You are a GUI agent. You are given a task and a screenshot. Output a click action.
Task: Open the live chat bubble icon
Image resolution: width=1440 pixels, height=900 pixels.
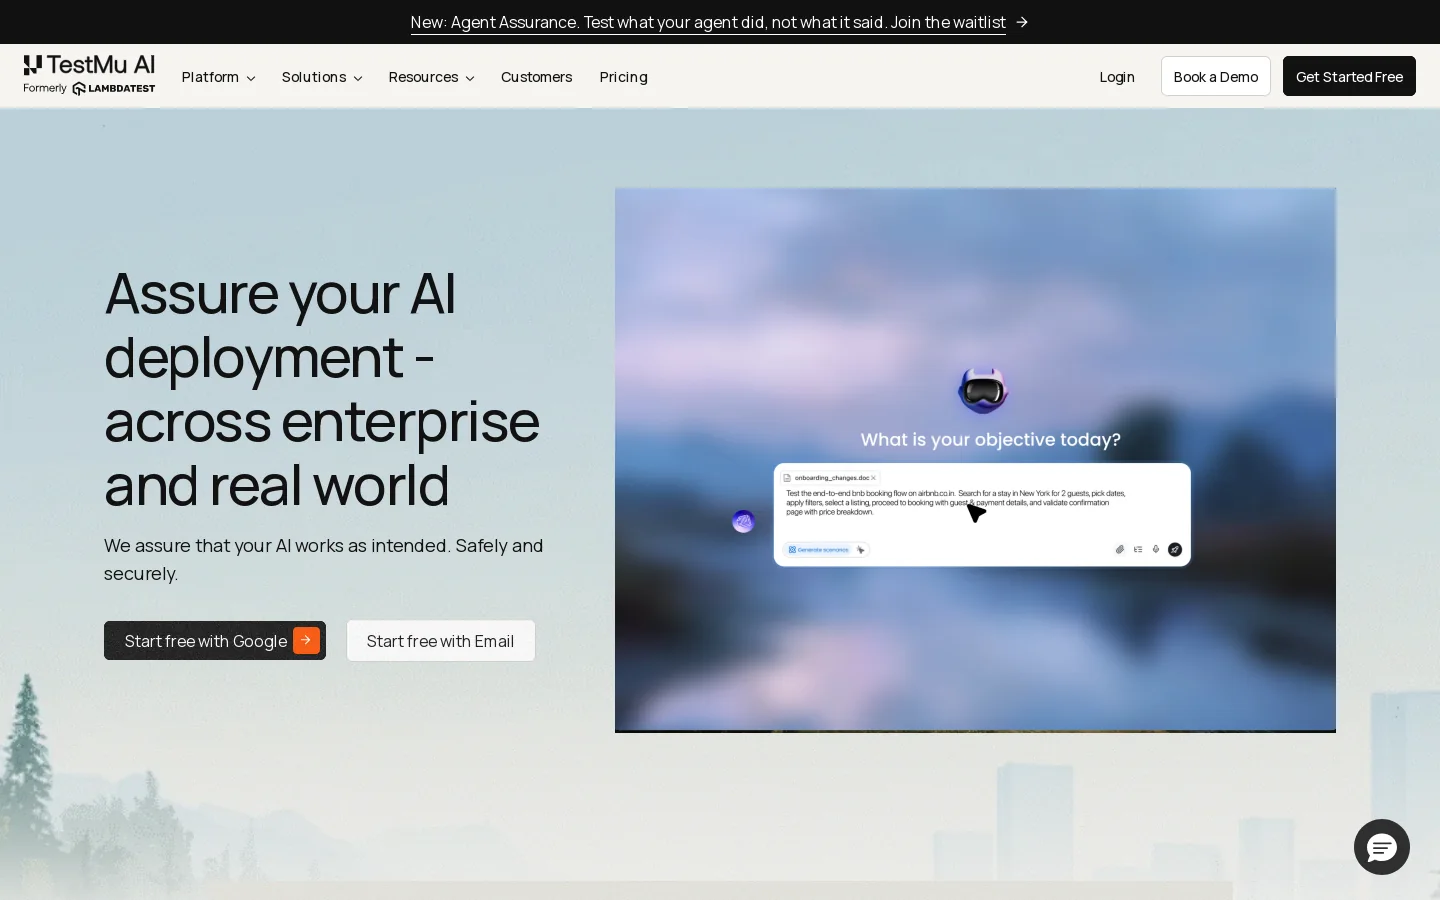coord(1382,847)
